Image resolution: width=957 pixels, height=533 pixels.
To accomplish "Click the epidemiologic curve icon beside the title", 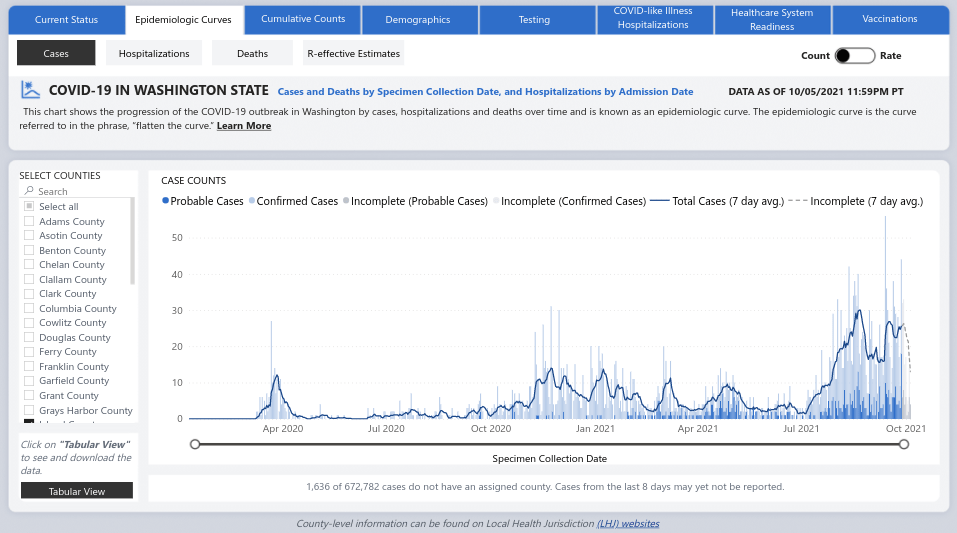I will pos(31,90).
